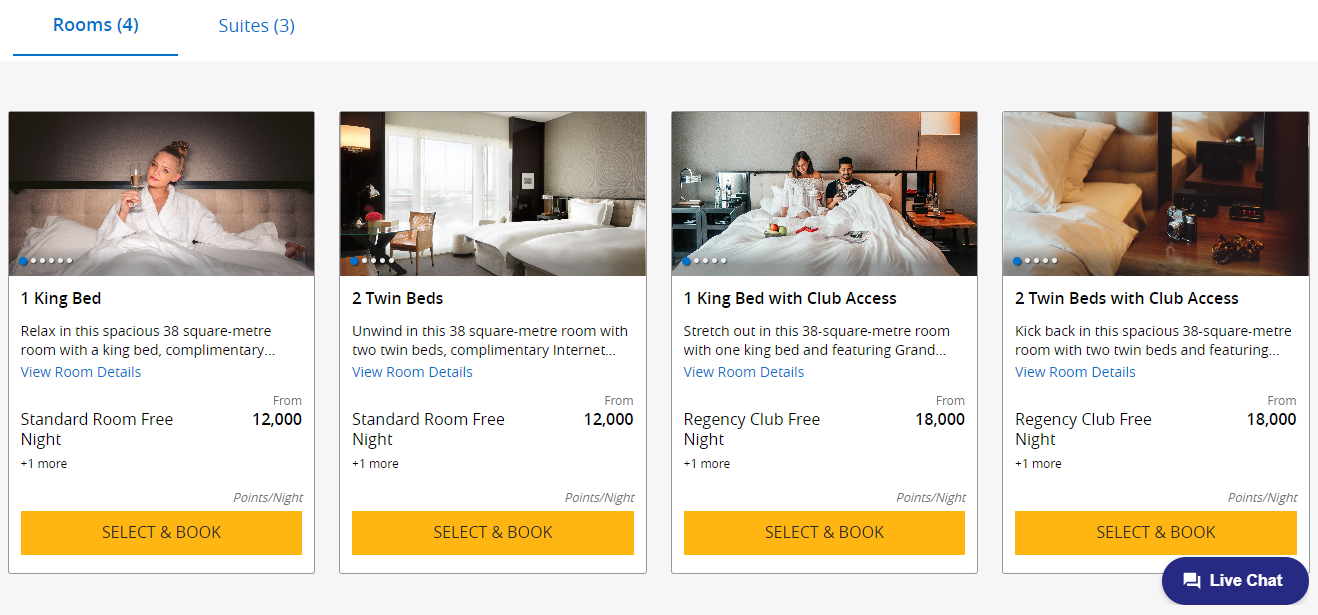This screenshot has height=615, width=1318.
Task: Select & Book the 1 King Bed room
Action: click(x=161, y=533)
